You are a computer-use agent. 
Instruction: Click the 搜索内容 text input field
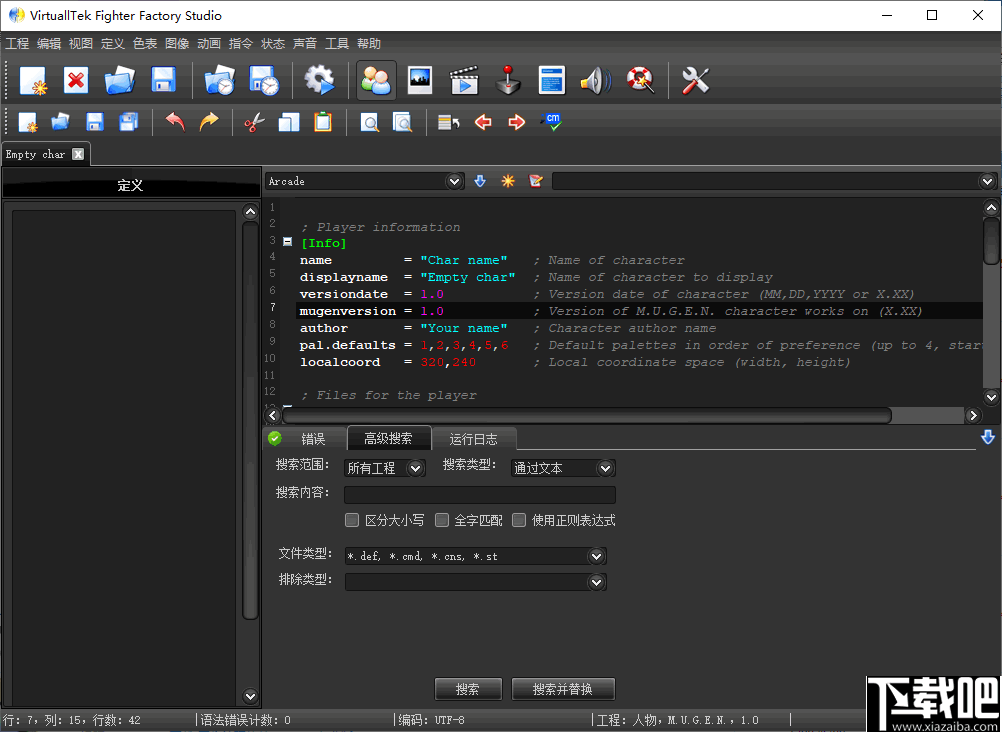tap(480, 494)
